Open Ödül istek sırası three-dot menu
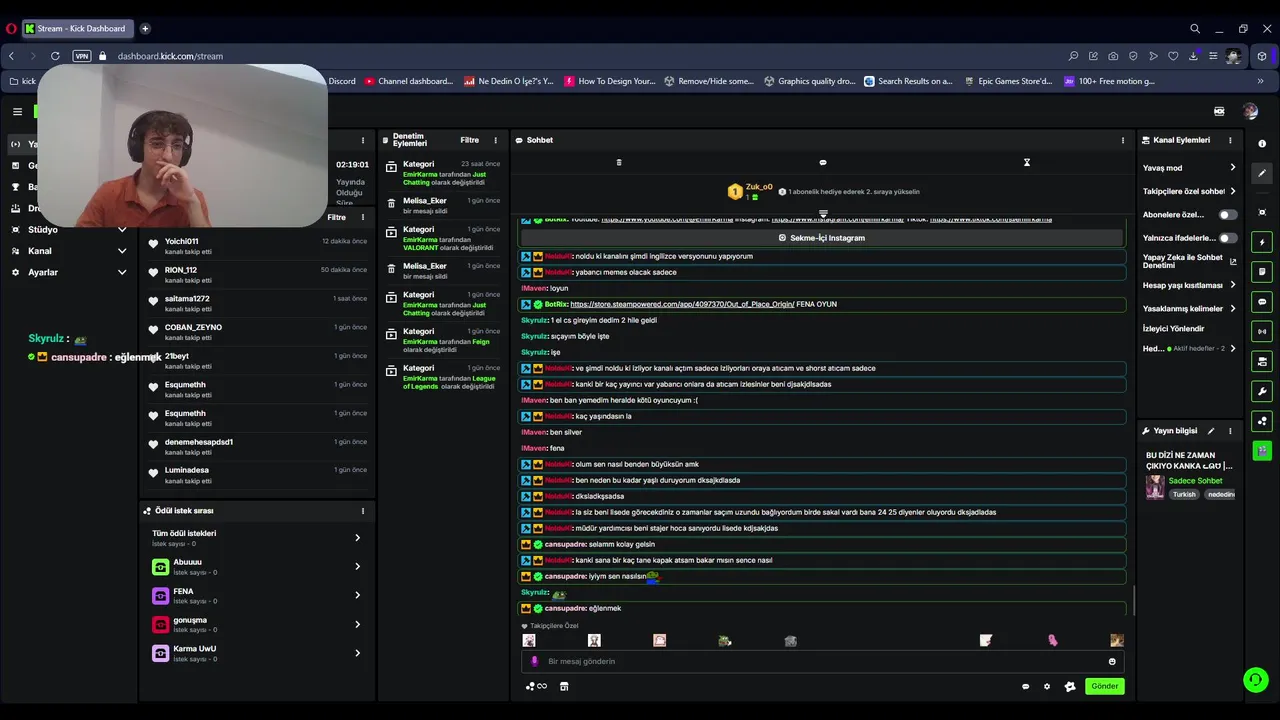 363,511
